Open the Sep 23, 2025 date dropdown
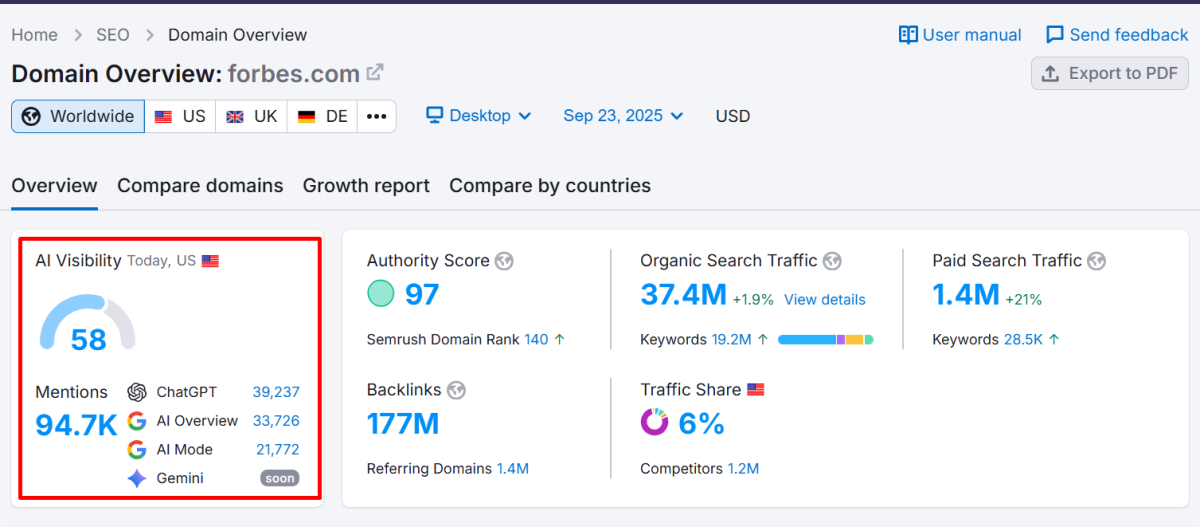Screen dimensions: 1200x527 point(623,116)
